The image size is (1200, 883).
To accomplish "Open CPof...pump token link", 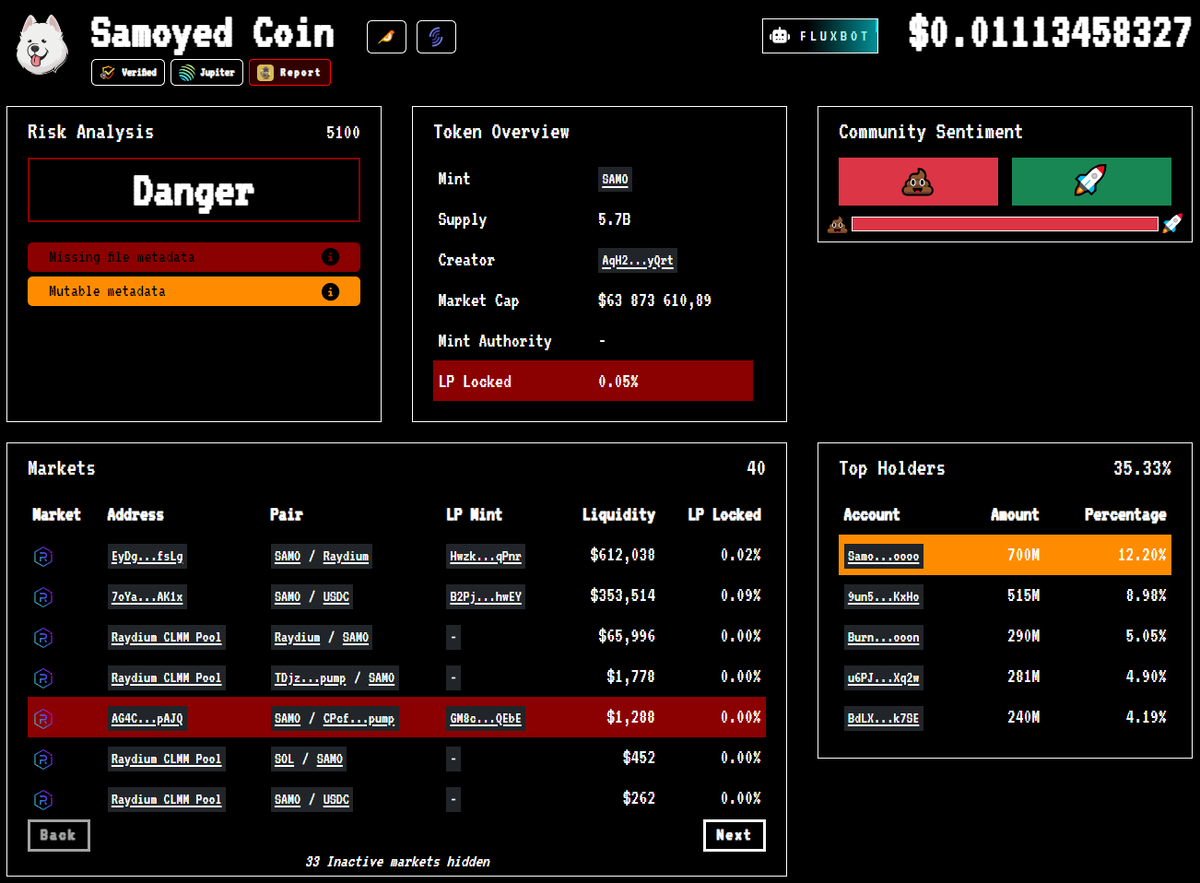I will (359, 718).
